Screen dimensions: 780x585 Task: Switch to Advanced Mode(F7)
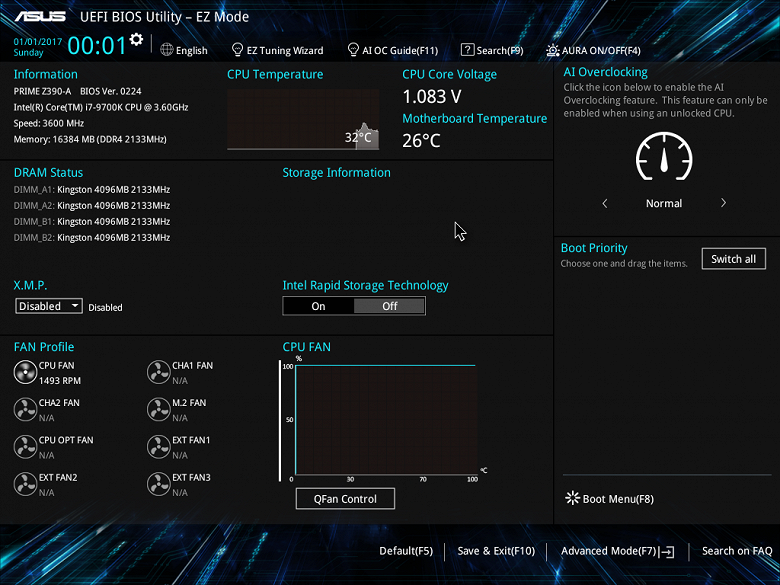[609, 551]
